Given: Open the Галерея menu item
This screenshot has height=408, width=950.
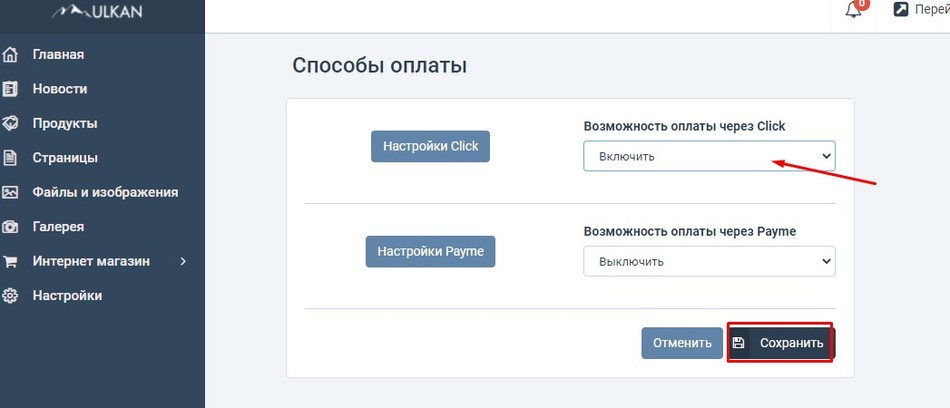Looking at the screenshot, I should click(58, 227).
